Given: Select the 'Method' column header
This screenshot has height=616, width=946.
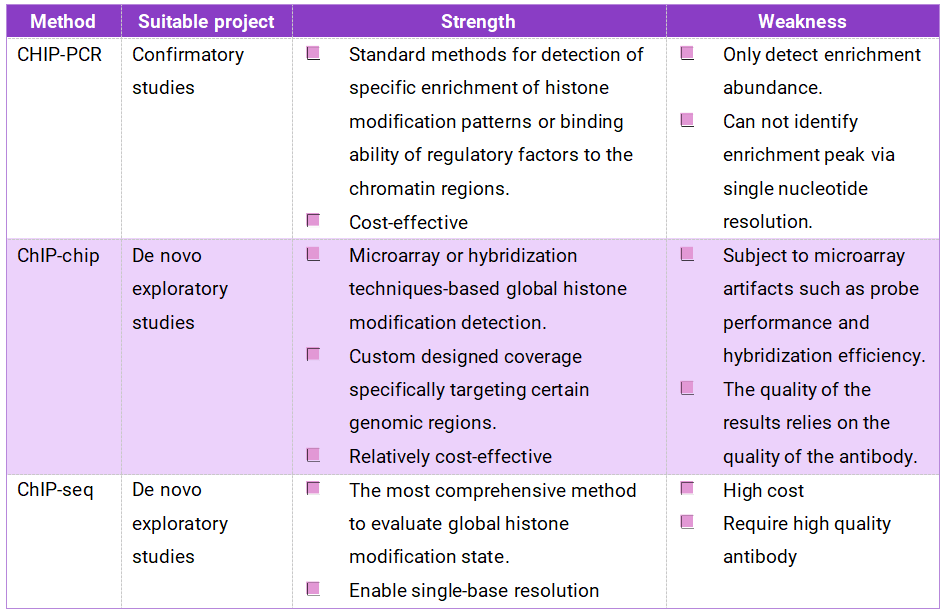Looking at the screenshot, I should [x=63, y=21].
